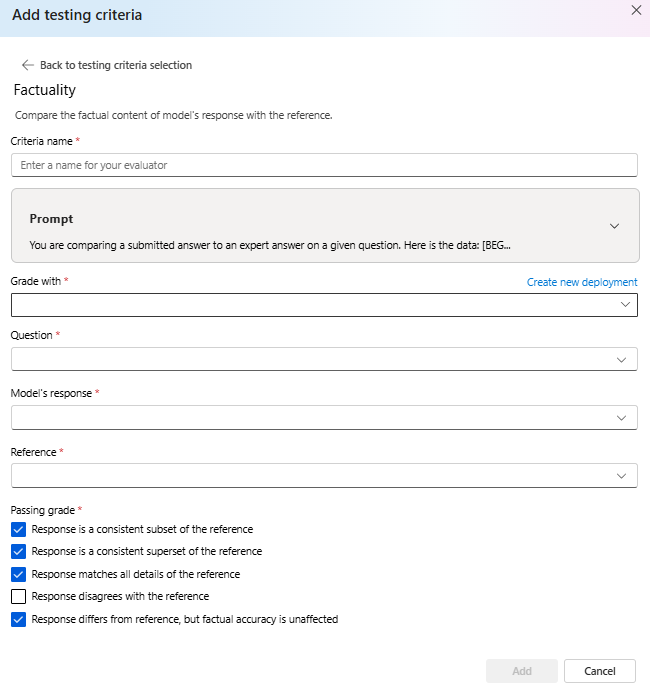Go back to testing criteria selection
This screenshot has height=690, width=650.
(115, 65)
